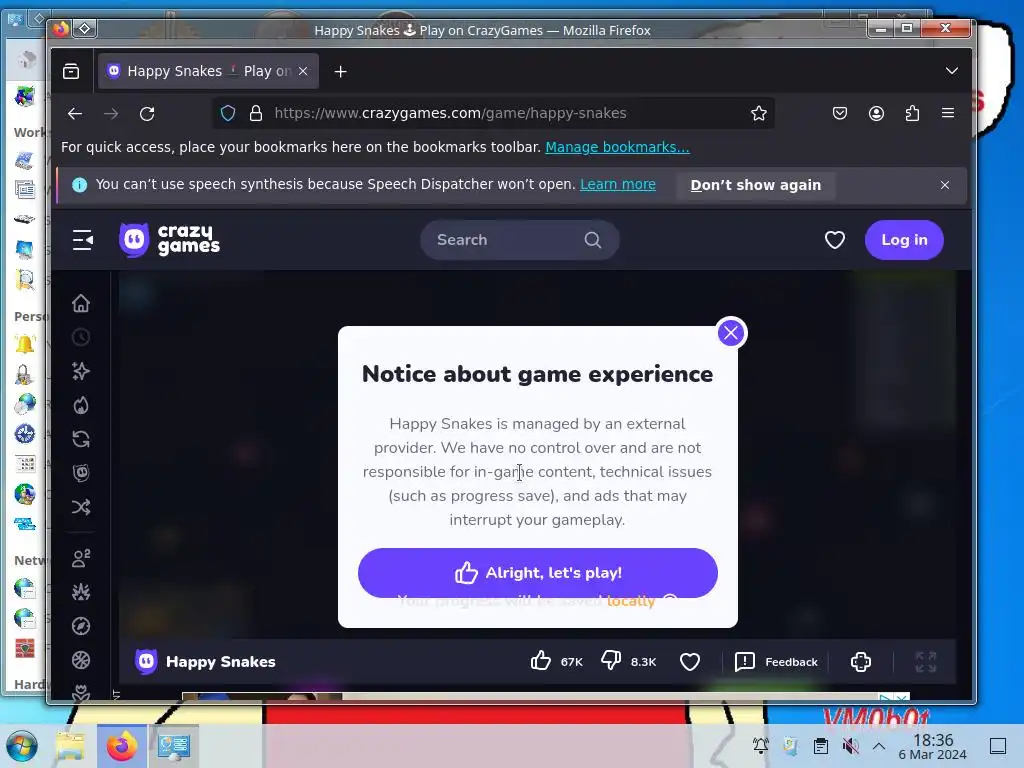
Task: Open Trending flame icon in sidebar
Action: click(81, 405)
